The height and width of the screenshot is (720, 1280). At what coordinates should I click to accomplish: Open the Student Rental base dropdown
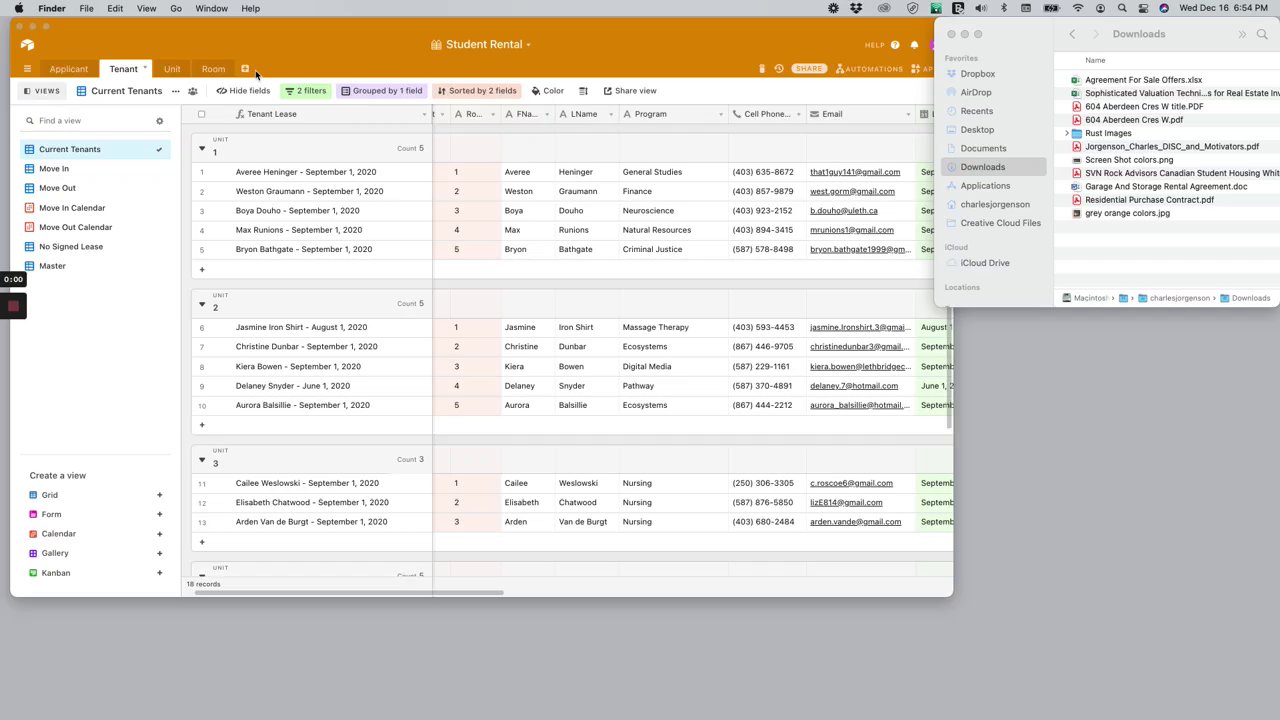tap(481, 44)
